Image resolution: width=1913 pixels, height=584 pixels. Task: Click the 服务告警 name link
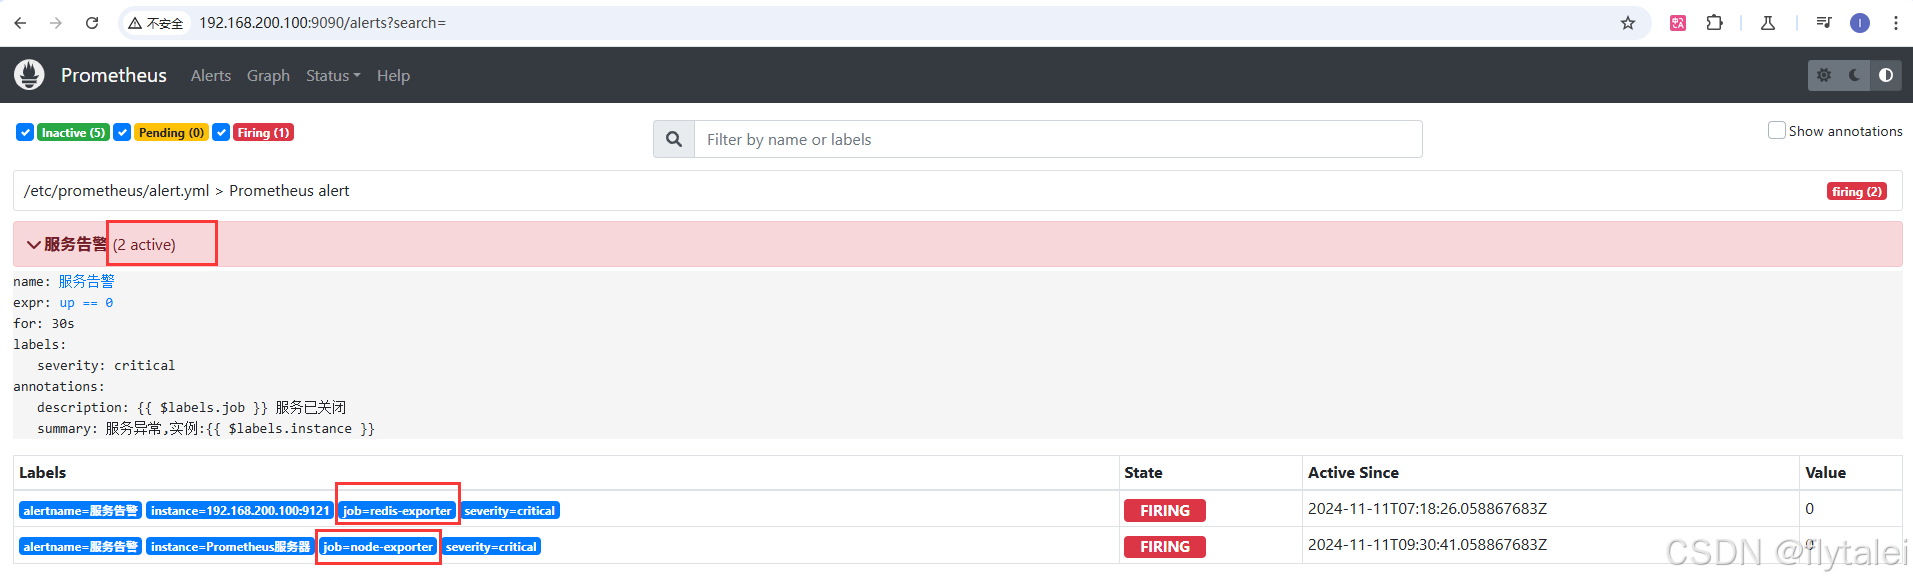click(86, 281)
